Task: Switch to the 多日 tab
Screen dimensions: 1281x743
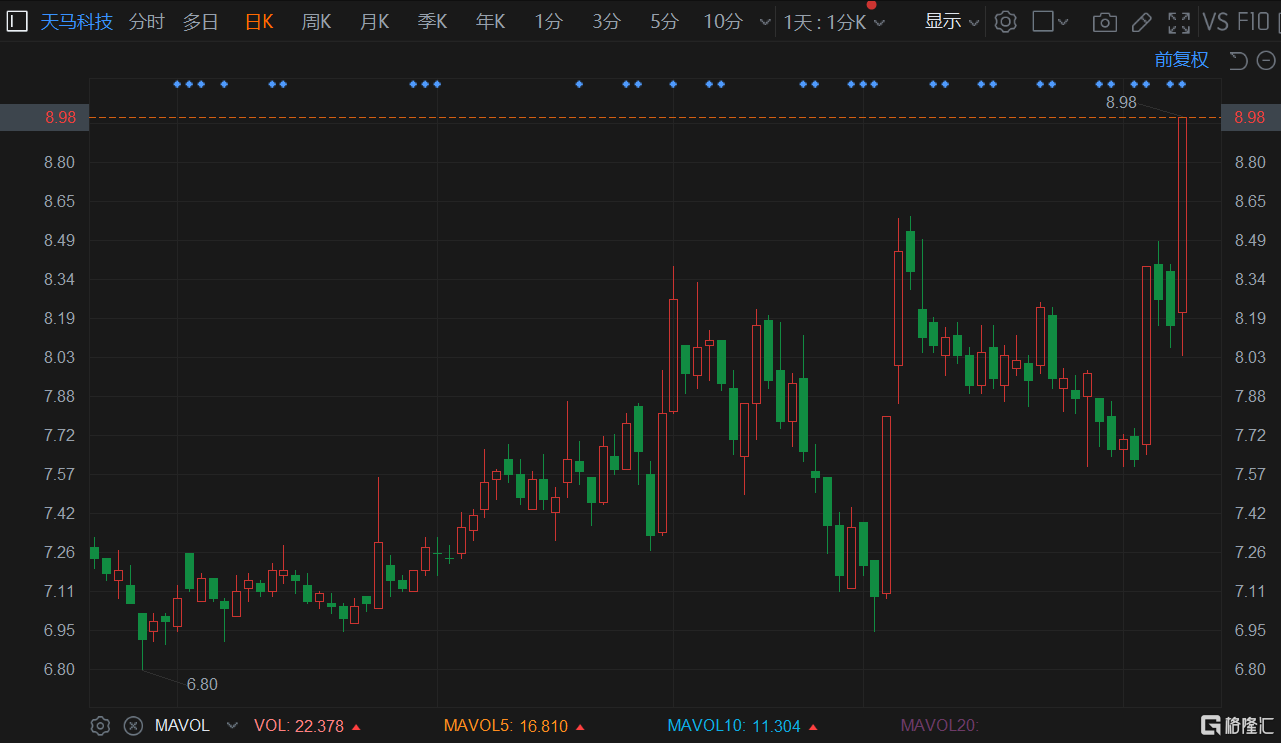Action: tap(200, 21)
